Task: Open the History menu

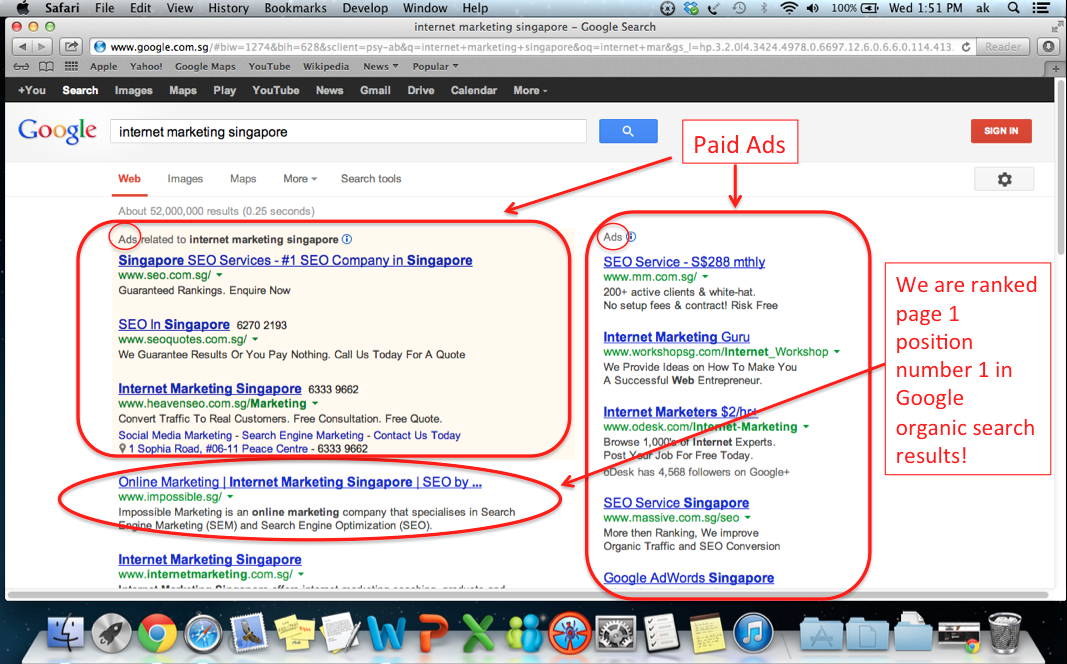Action: point(228,8)
